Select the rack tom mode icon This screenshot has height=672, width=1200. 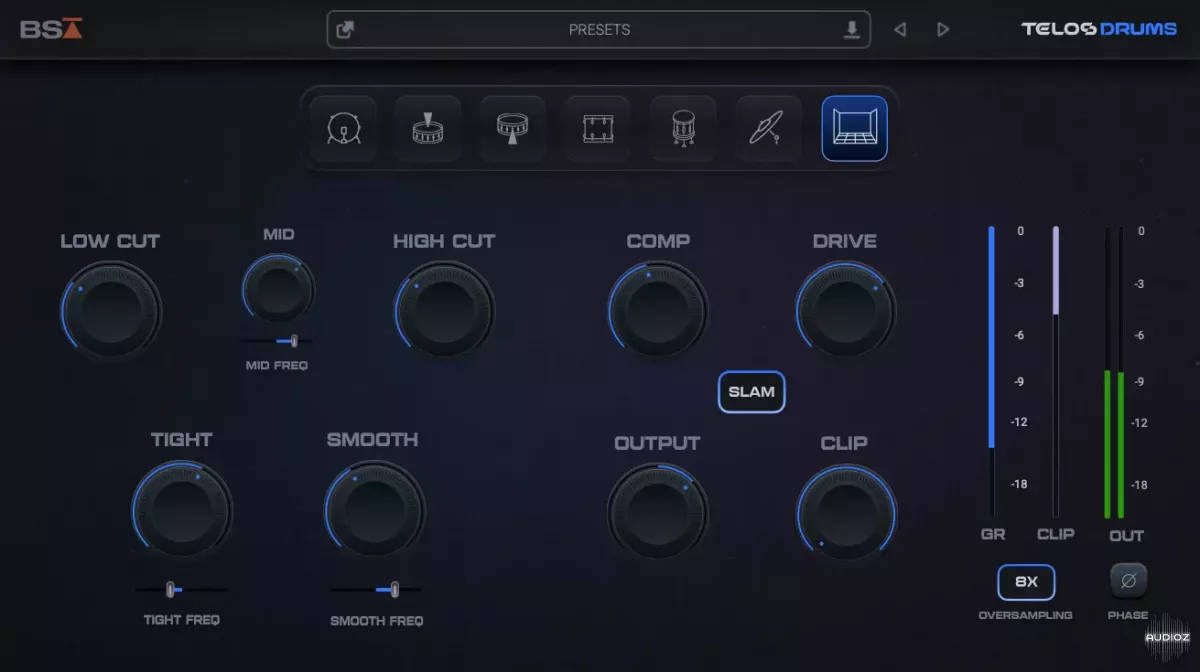[x=598, y=128]
